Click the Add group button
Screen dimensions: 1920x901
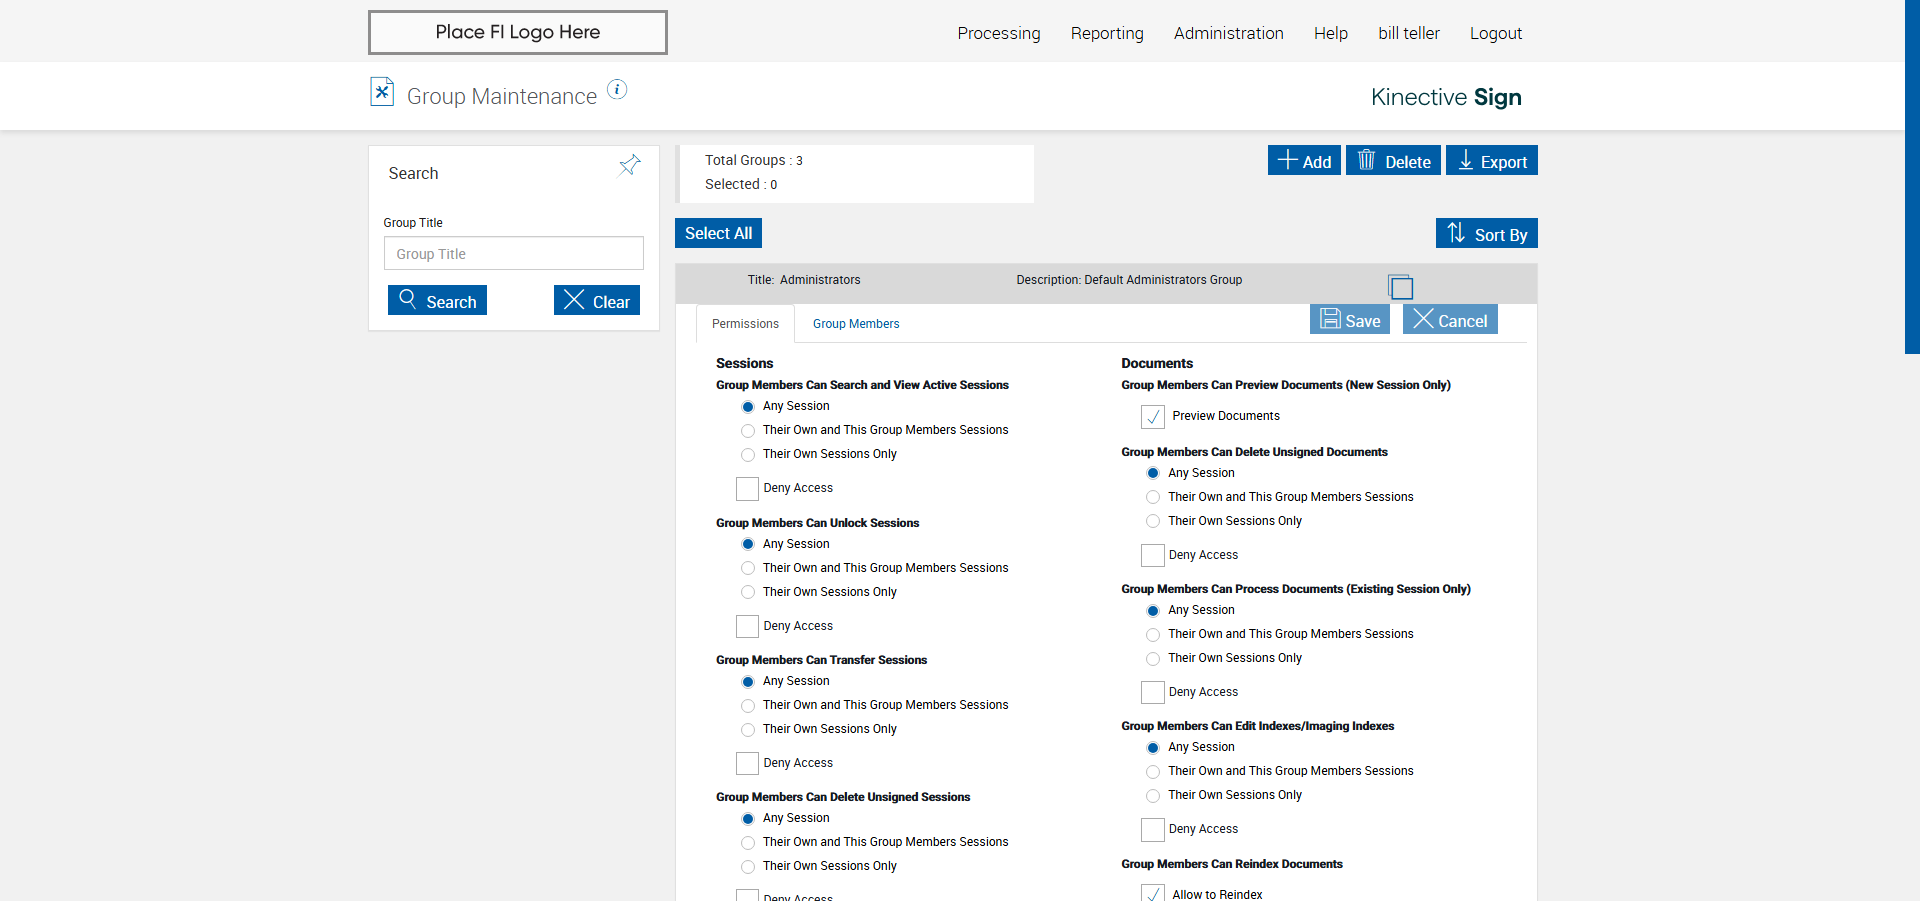click(x=1304, y=161)
